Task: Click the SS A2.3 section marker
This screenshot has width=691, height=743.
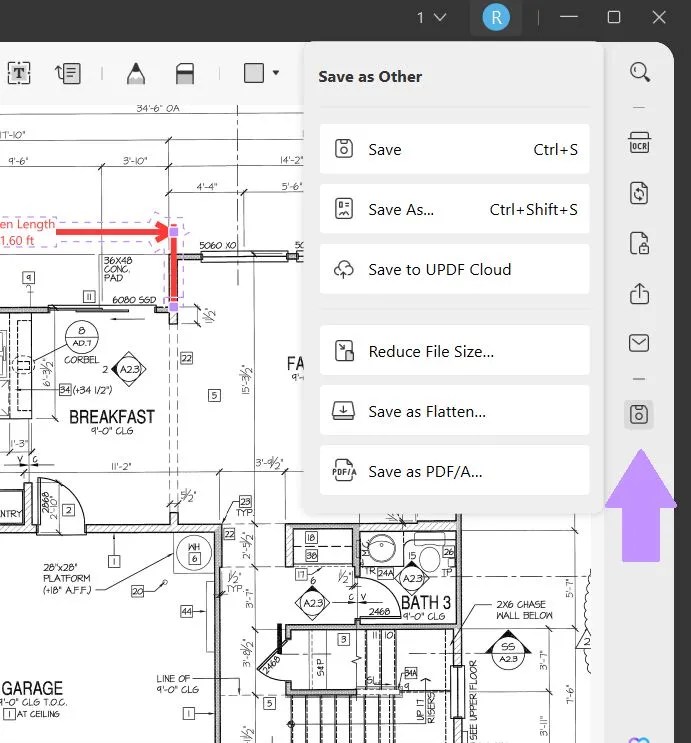Action: tap(508, 652)
